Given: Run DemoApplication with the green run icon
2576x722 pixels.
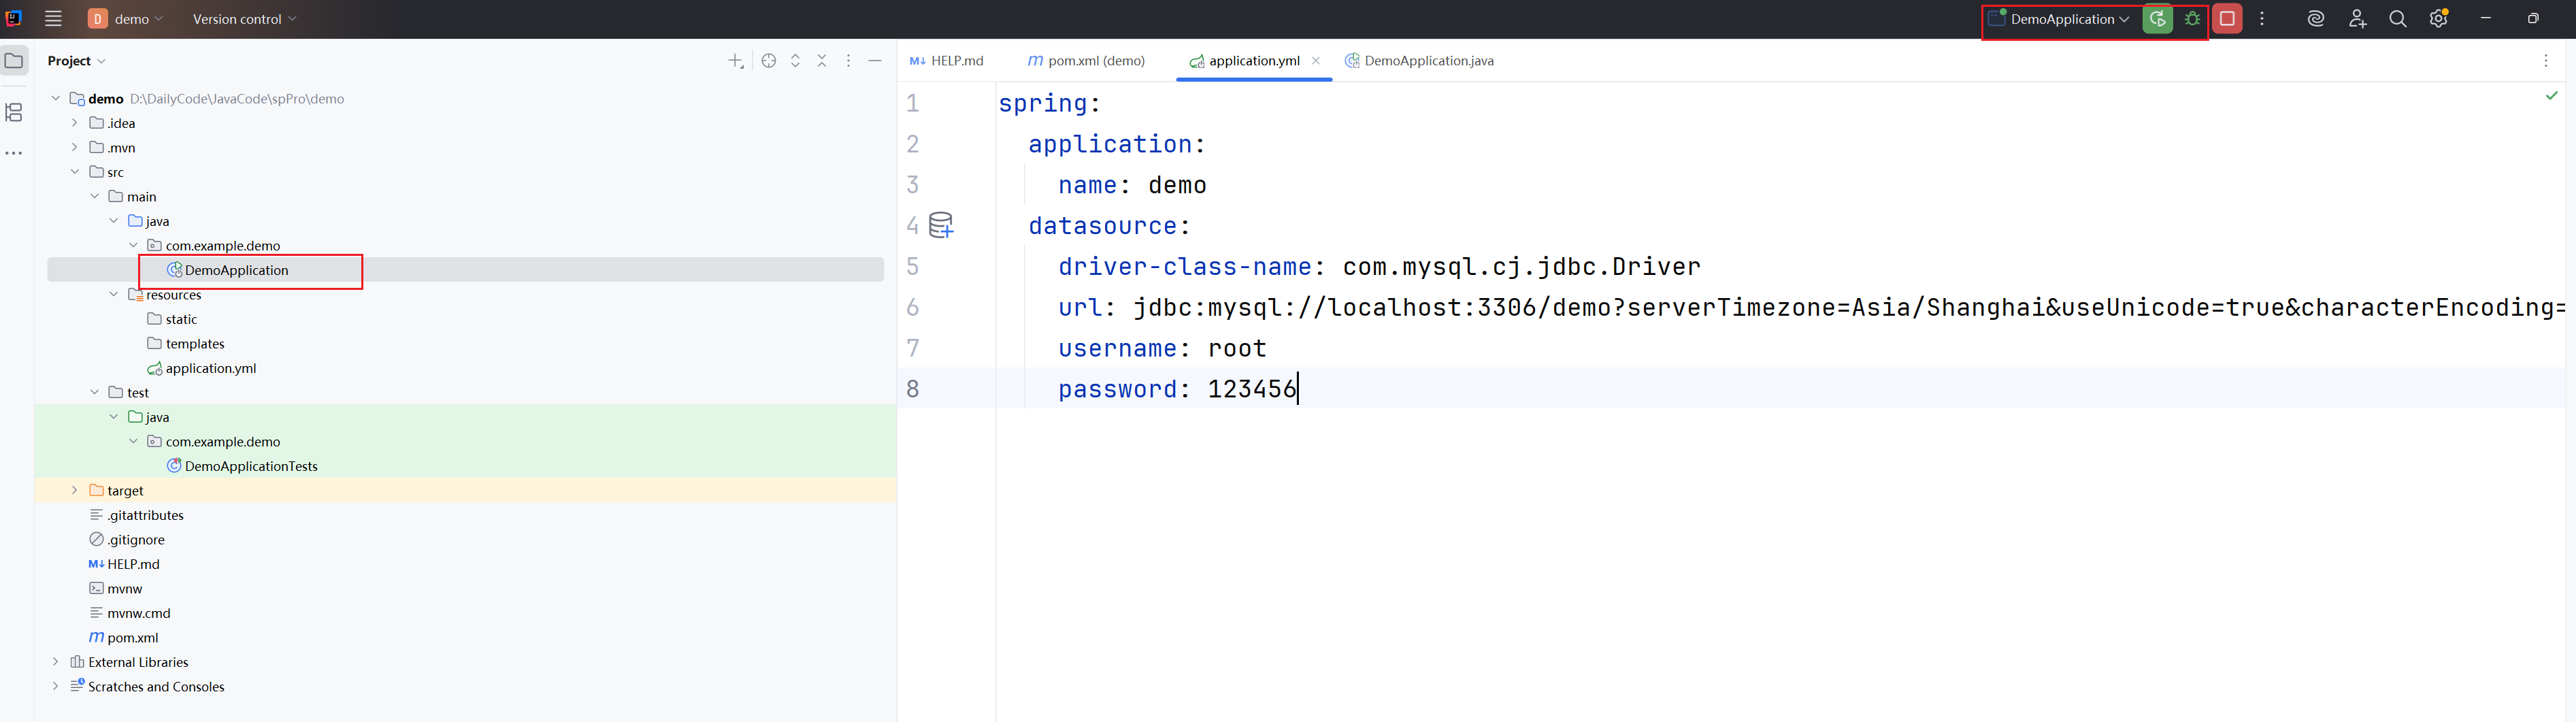Looking at the screenshot, I should point(2157,18).
